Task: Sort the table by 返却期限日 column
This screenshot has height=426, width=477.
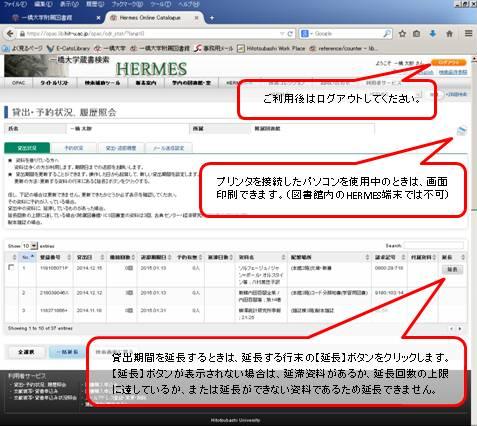Action: pyautogui.click(x=155, y=257)
